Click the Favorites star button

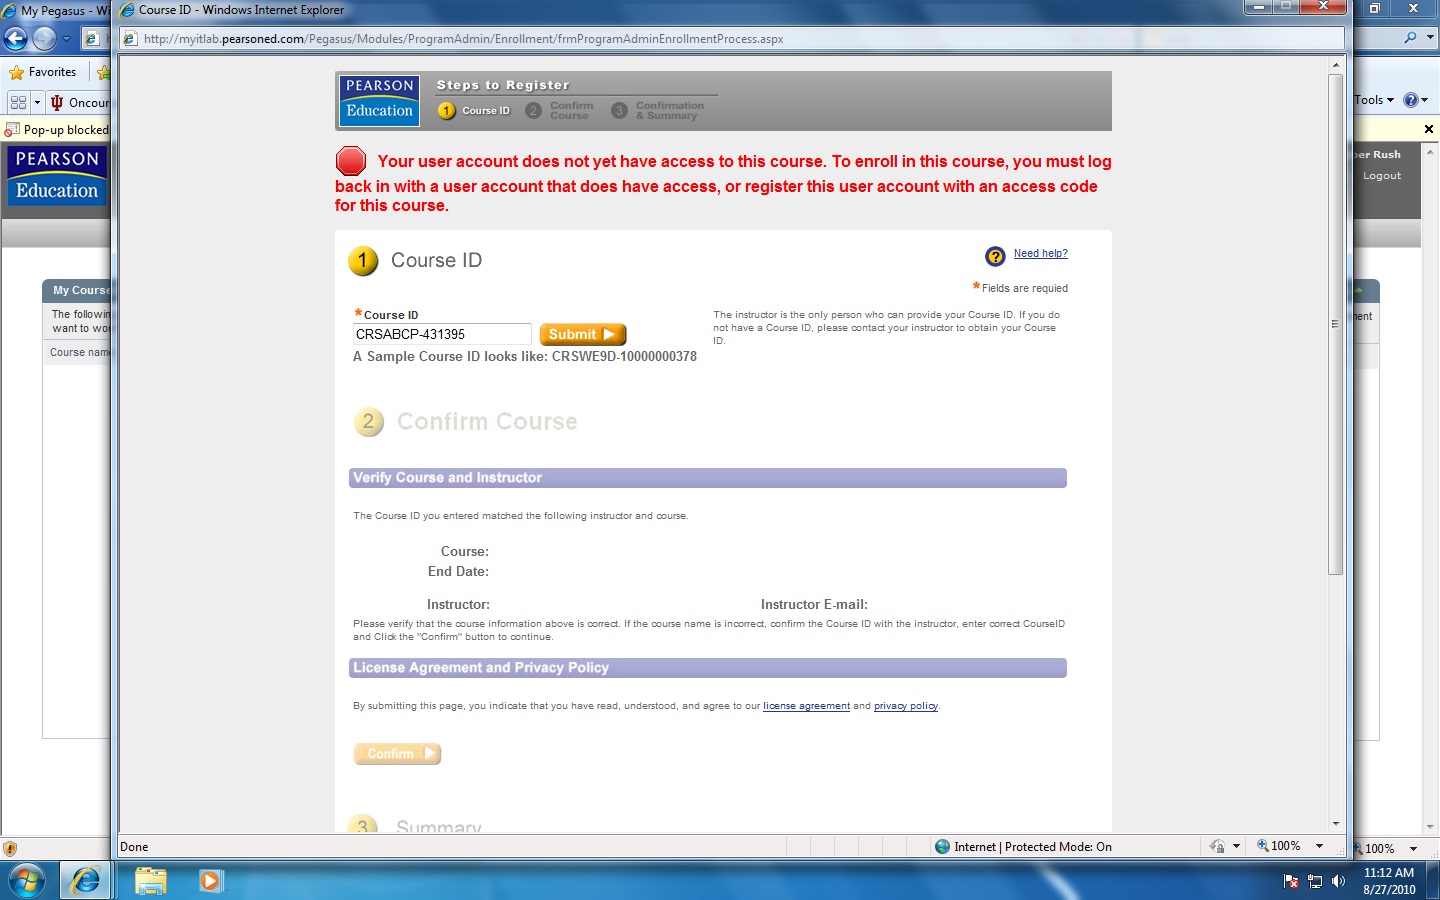click(x=43, y=72)
